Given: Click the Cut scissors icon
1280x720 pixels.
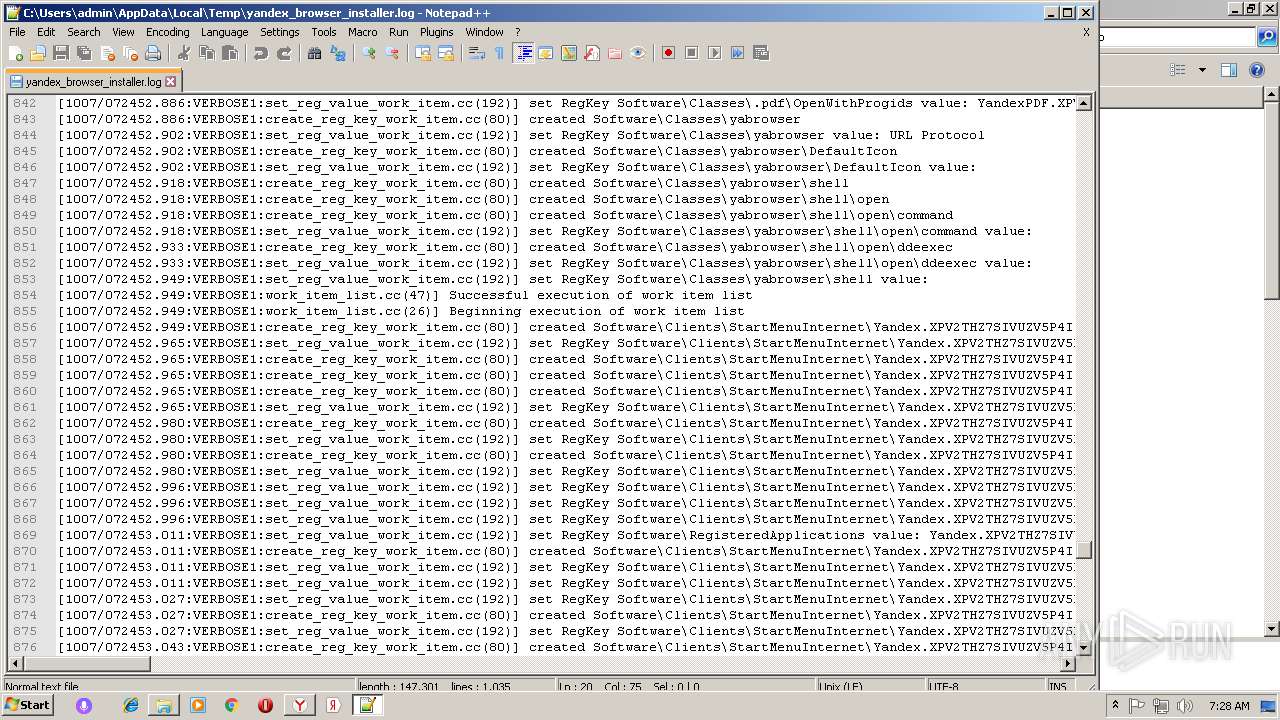Looking at the screenshot, I should coord(183,53).
